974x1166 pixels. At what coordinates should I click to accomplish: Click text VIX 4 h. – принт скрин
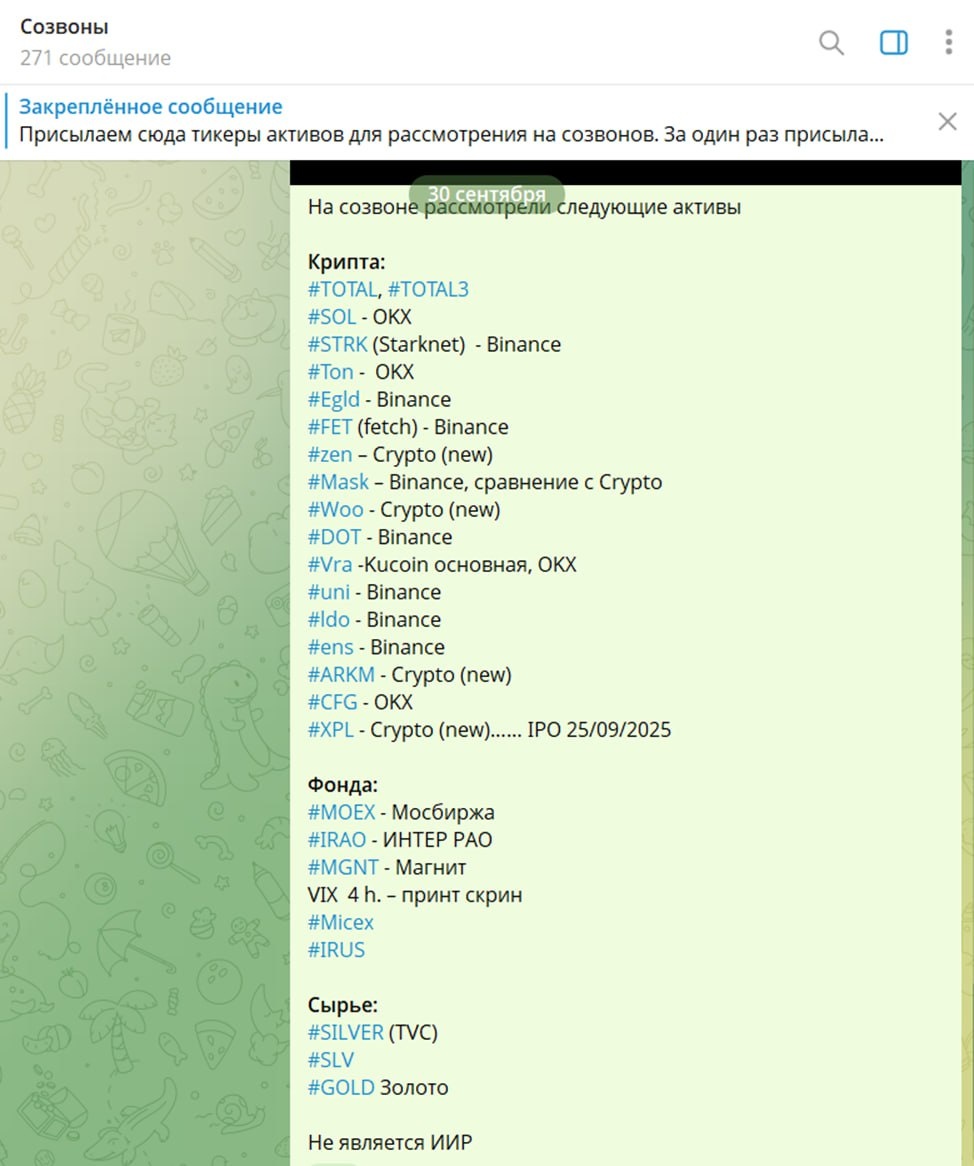(415, 895)
